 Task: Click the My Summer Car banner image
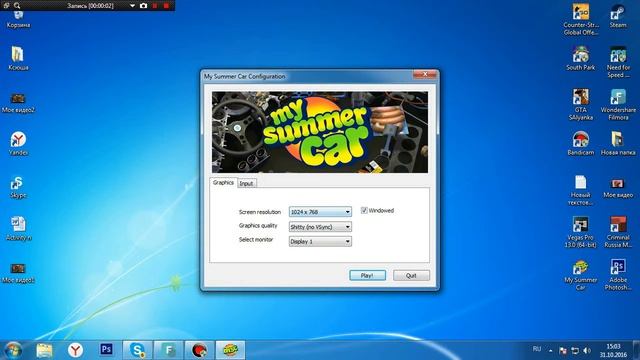click(x=320, y=132)
